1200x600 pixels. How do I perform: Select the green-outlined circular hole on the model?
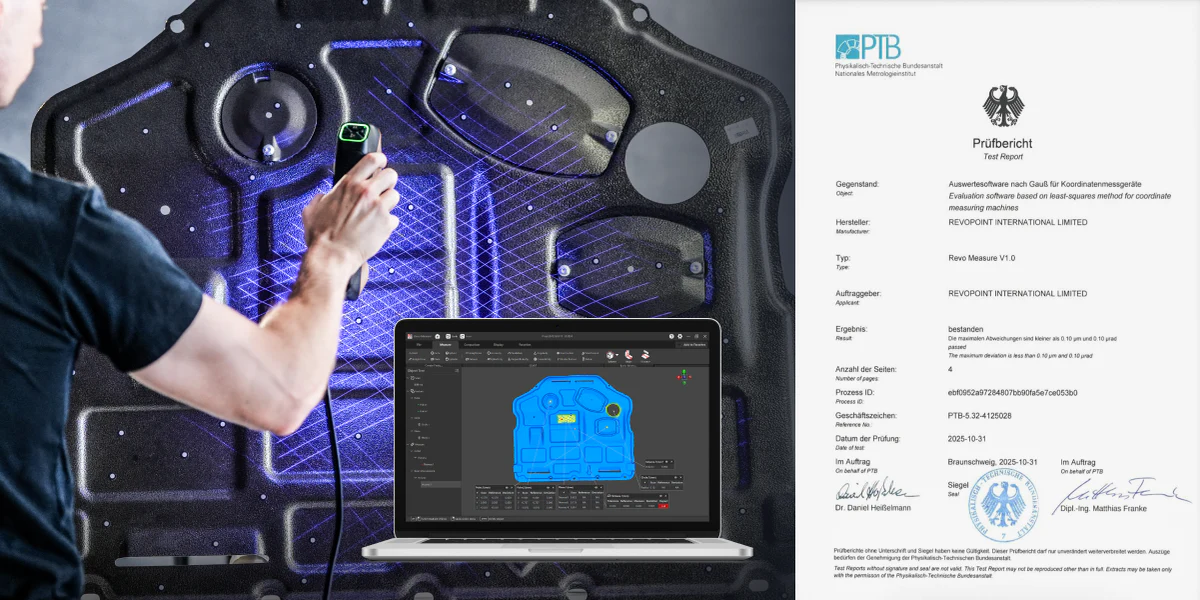point(613,409)
